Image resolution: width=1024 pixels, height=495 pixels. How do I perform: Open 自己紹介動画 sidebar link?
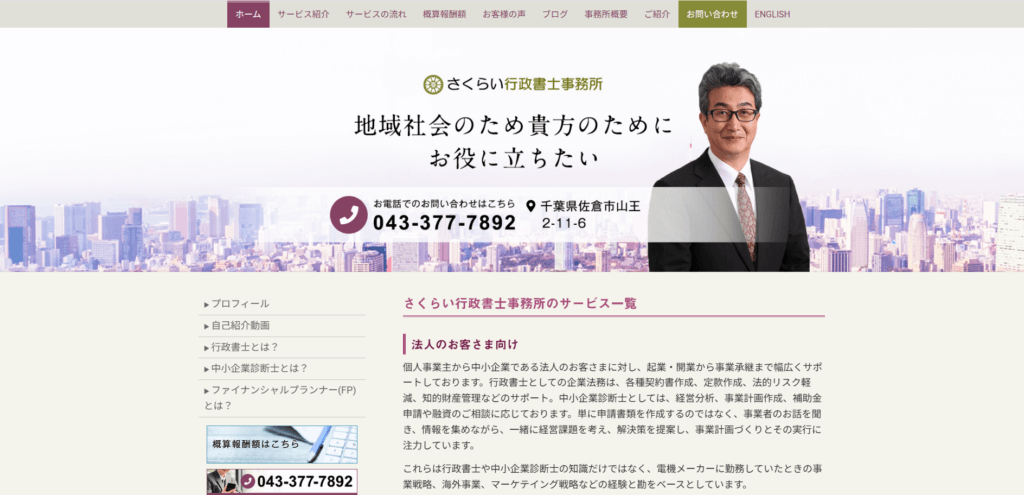tap(240, 326)
